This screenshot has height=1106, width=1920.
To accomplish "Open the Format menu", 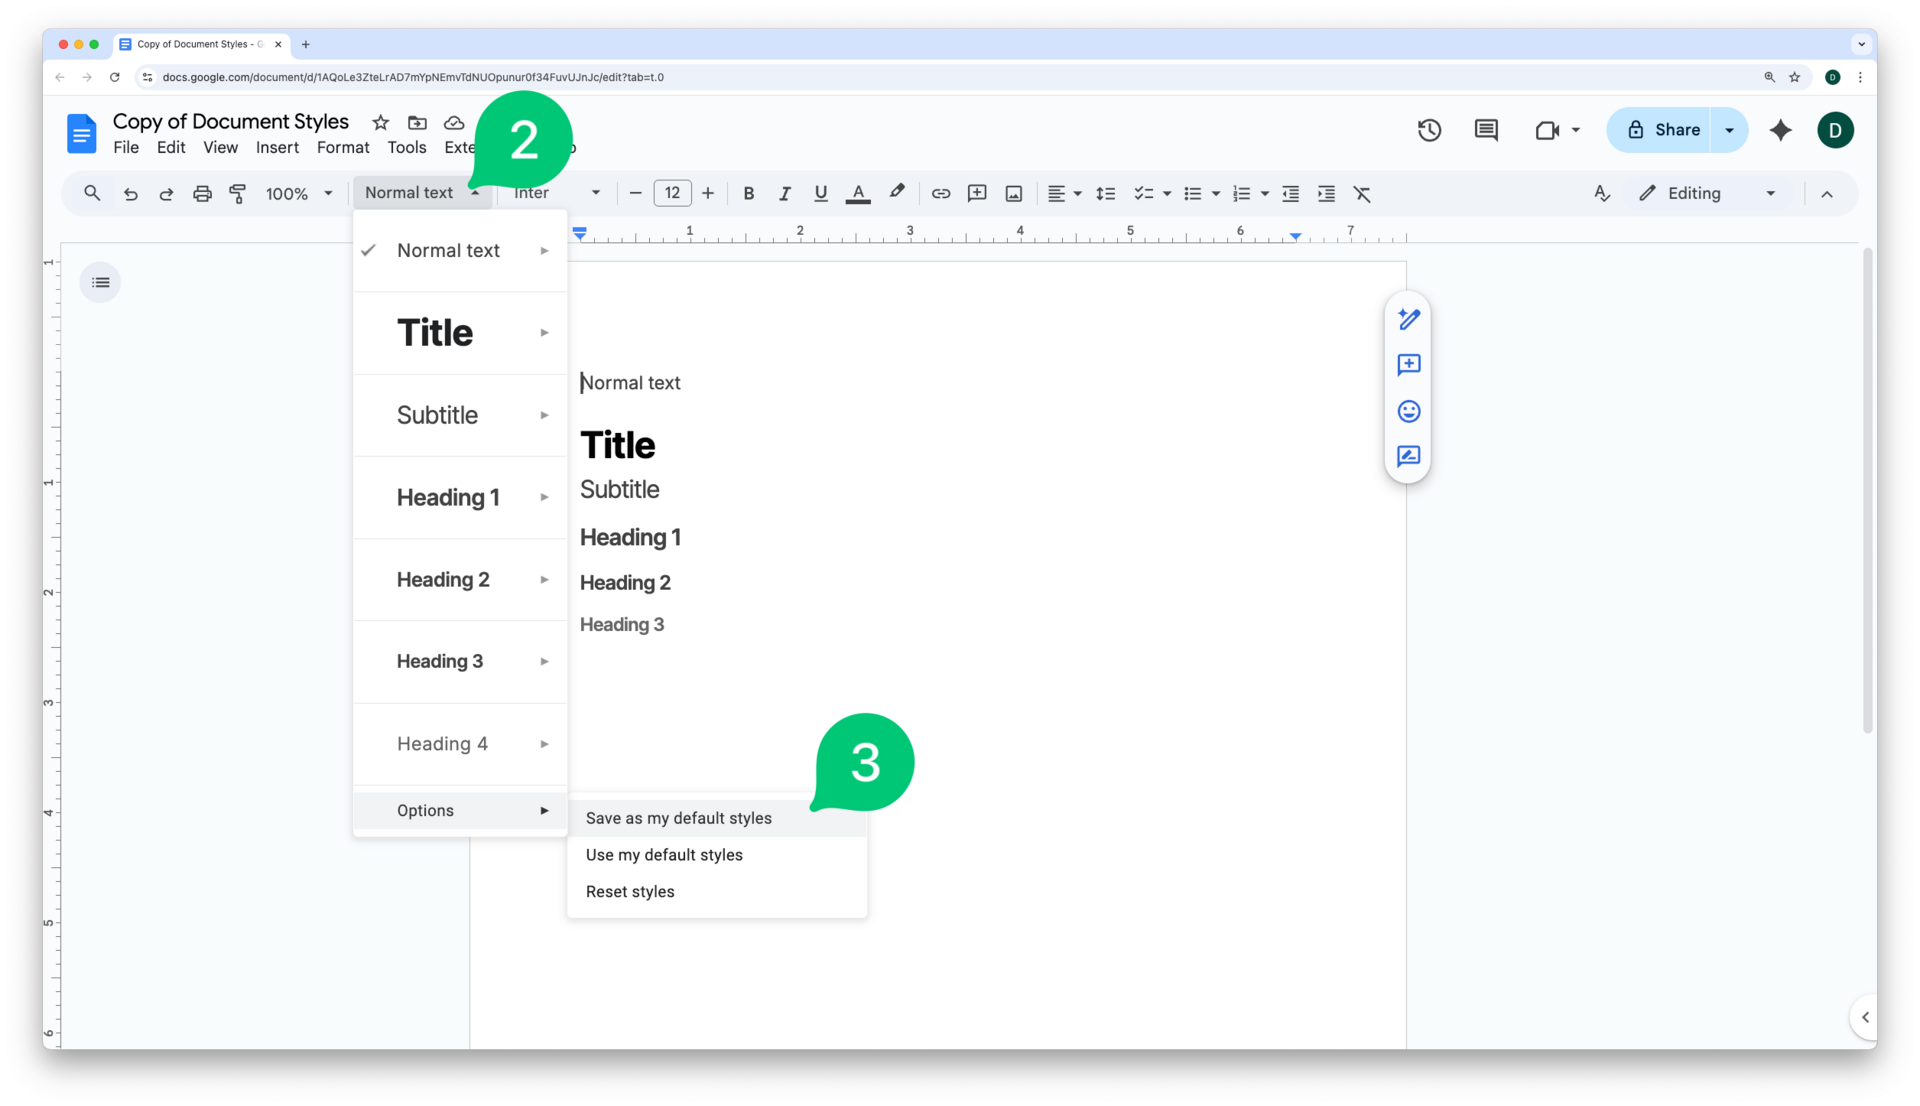I will (342, 147).
